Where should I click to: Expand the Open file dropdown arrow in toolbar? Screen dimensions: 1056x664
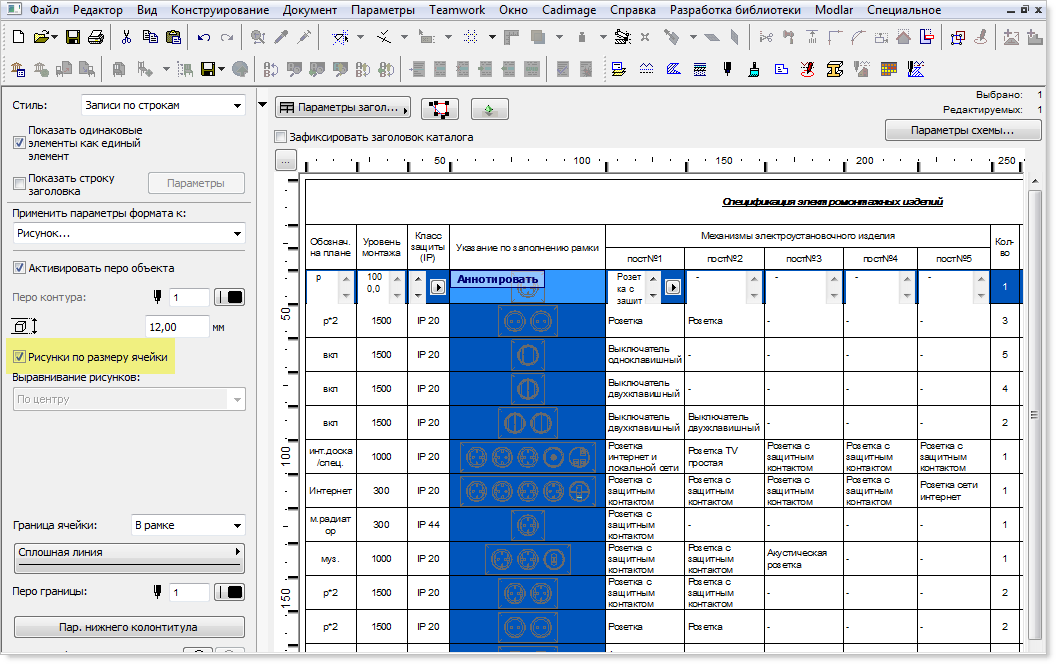(x=55, y=37)
